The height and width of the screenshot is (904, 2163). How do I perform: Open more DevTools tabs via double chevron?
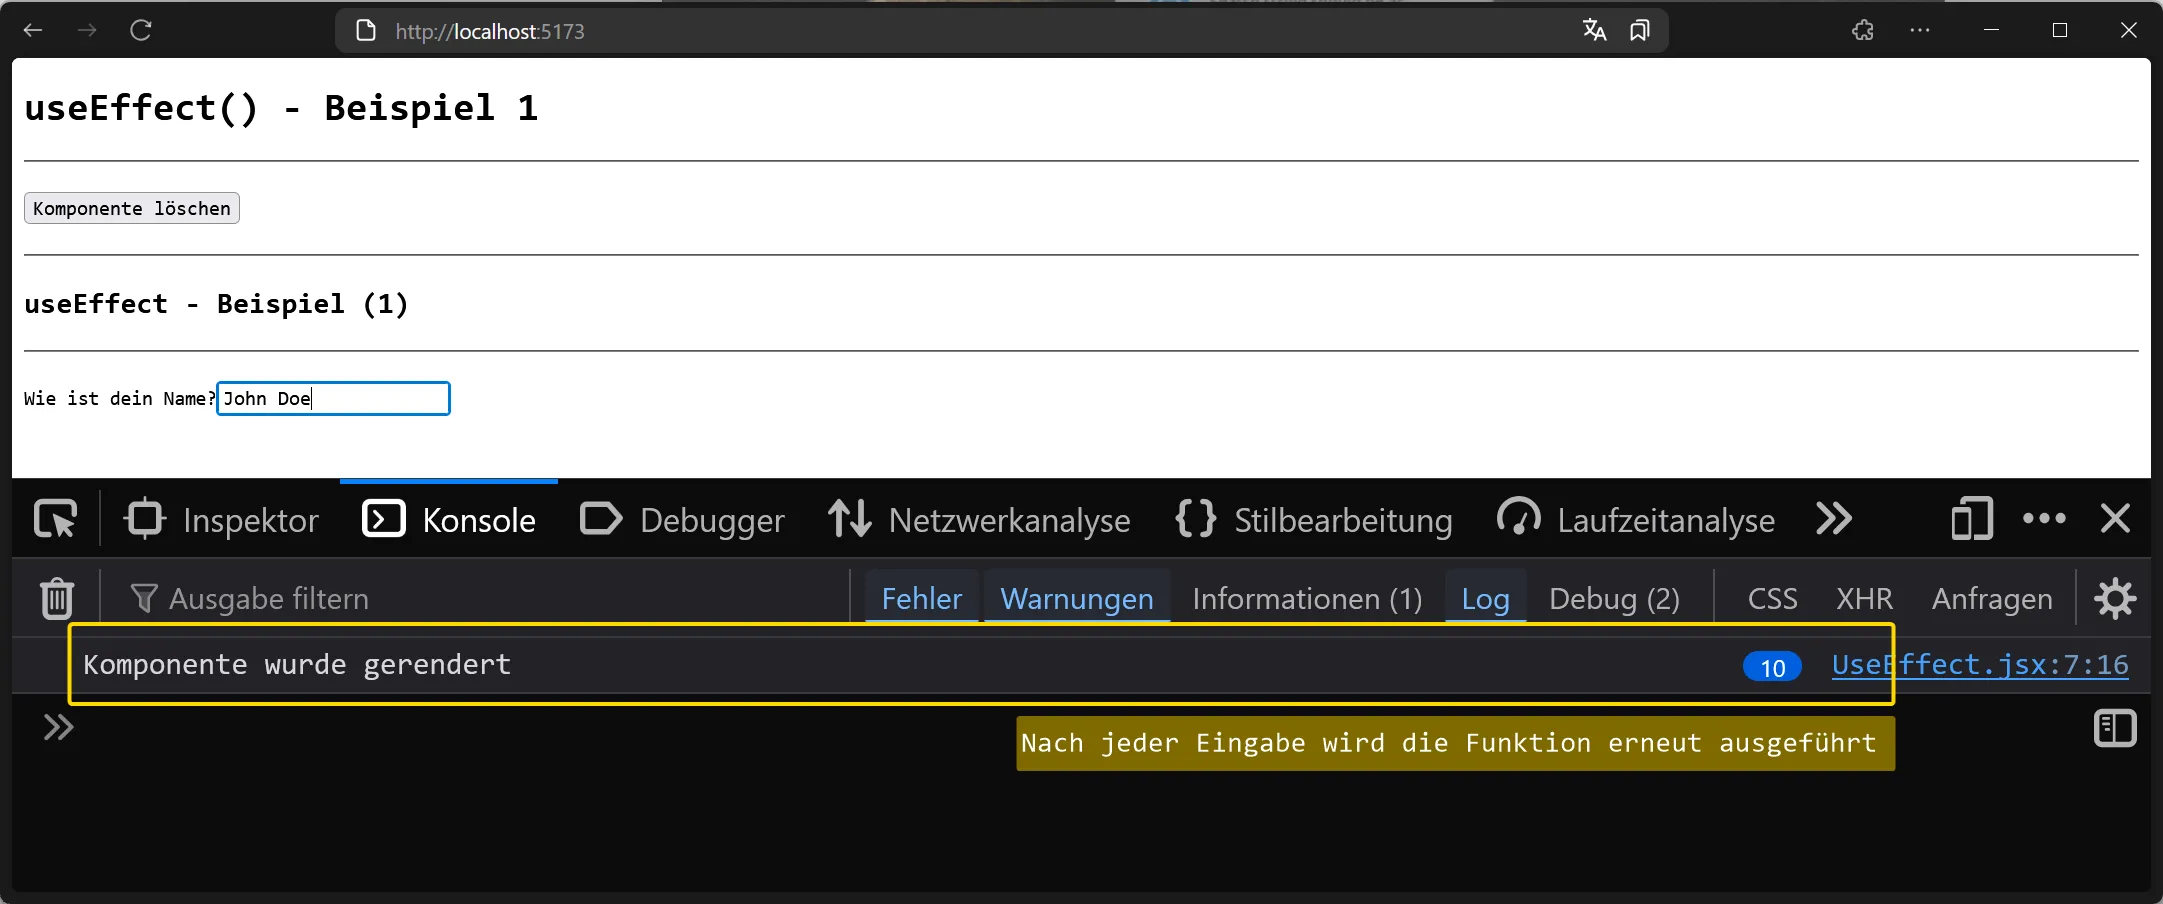[x=1834, y=518]
